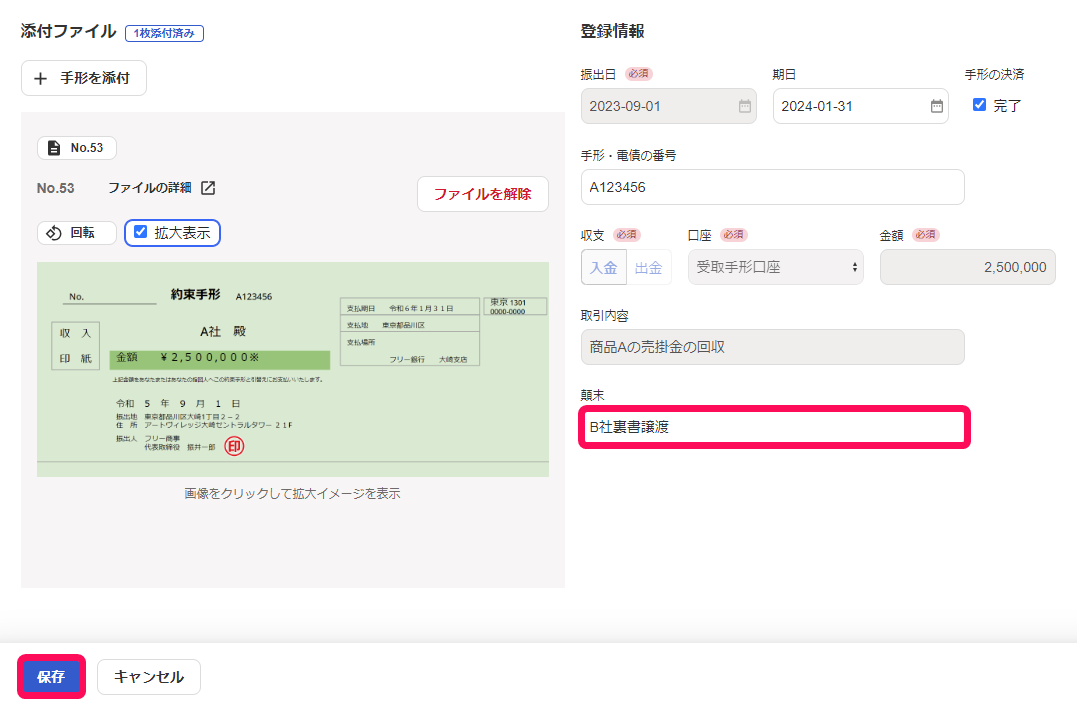The height and width of the screenshot is (710, 1077).
Task: Click the 1枚添付済み badge
Action: [164, 33]
